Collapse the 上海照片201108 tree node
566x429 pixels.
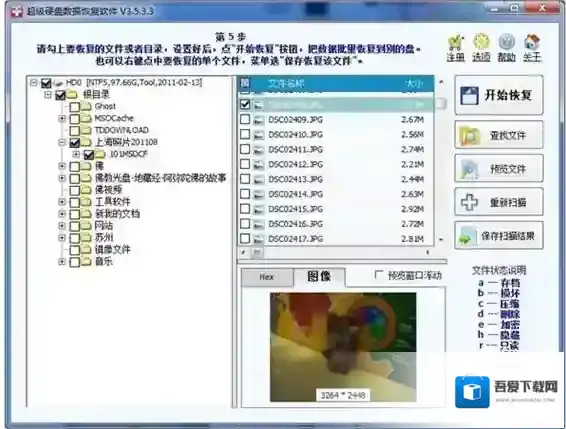(62, 142)
